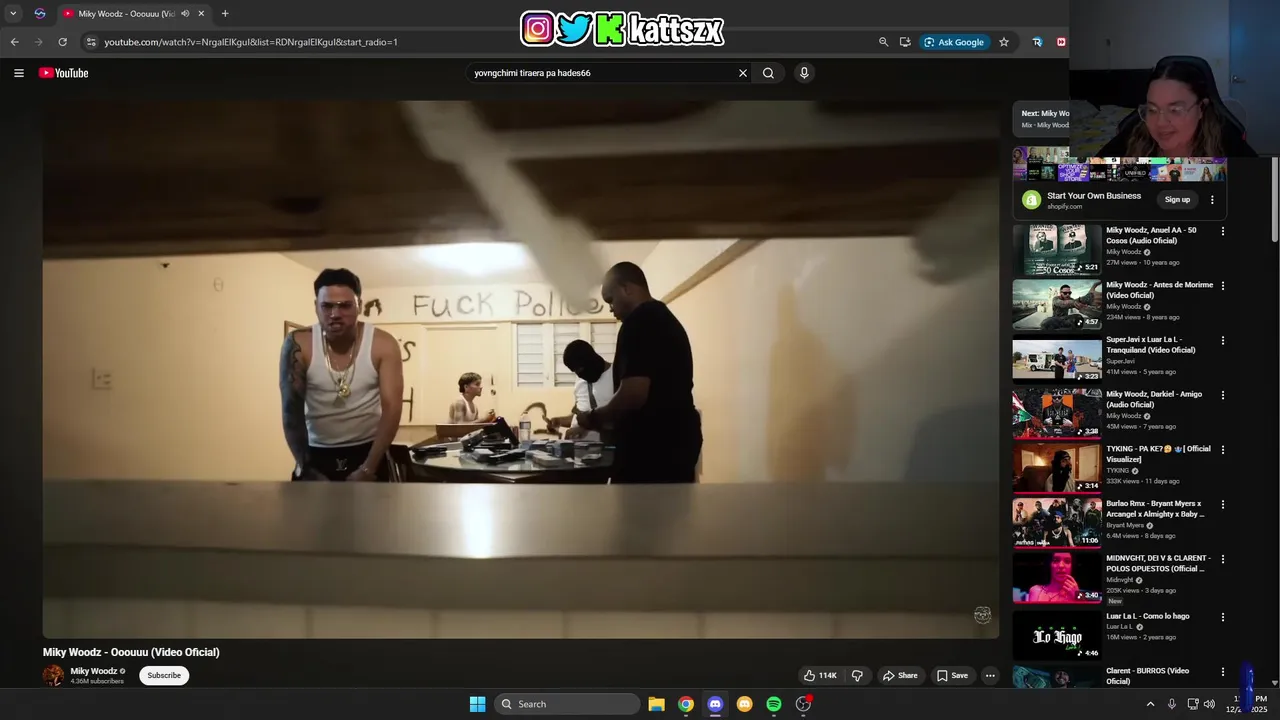1280x720 pixels.
Task: Open File Explorer from the taskbar
Action: [x=656, y=704]
